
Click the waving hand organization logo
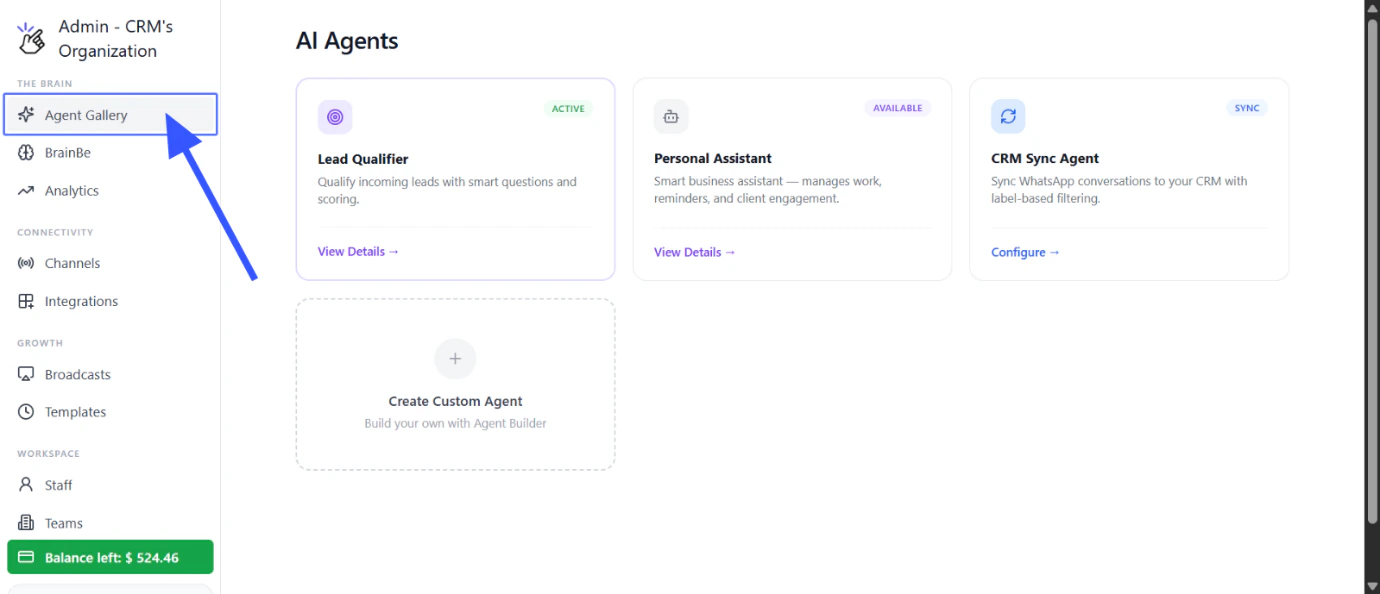coord(32,39)
